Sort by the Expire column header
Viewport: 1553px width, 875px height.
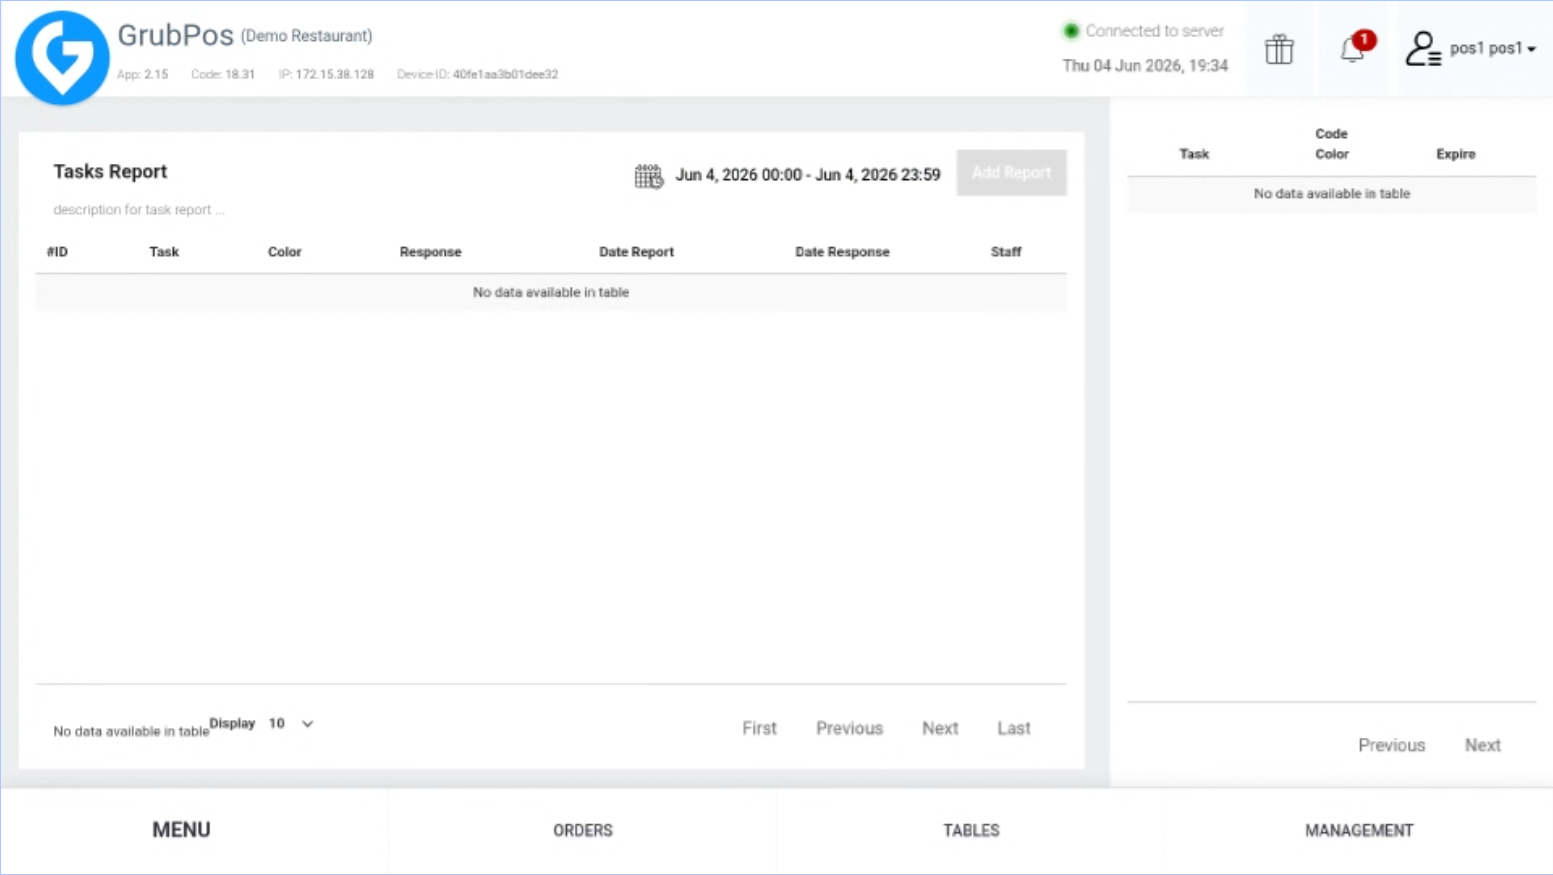click(1455, 154)
